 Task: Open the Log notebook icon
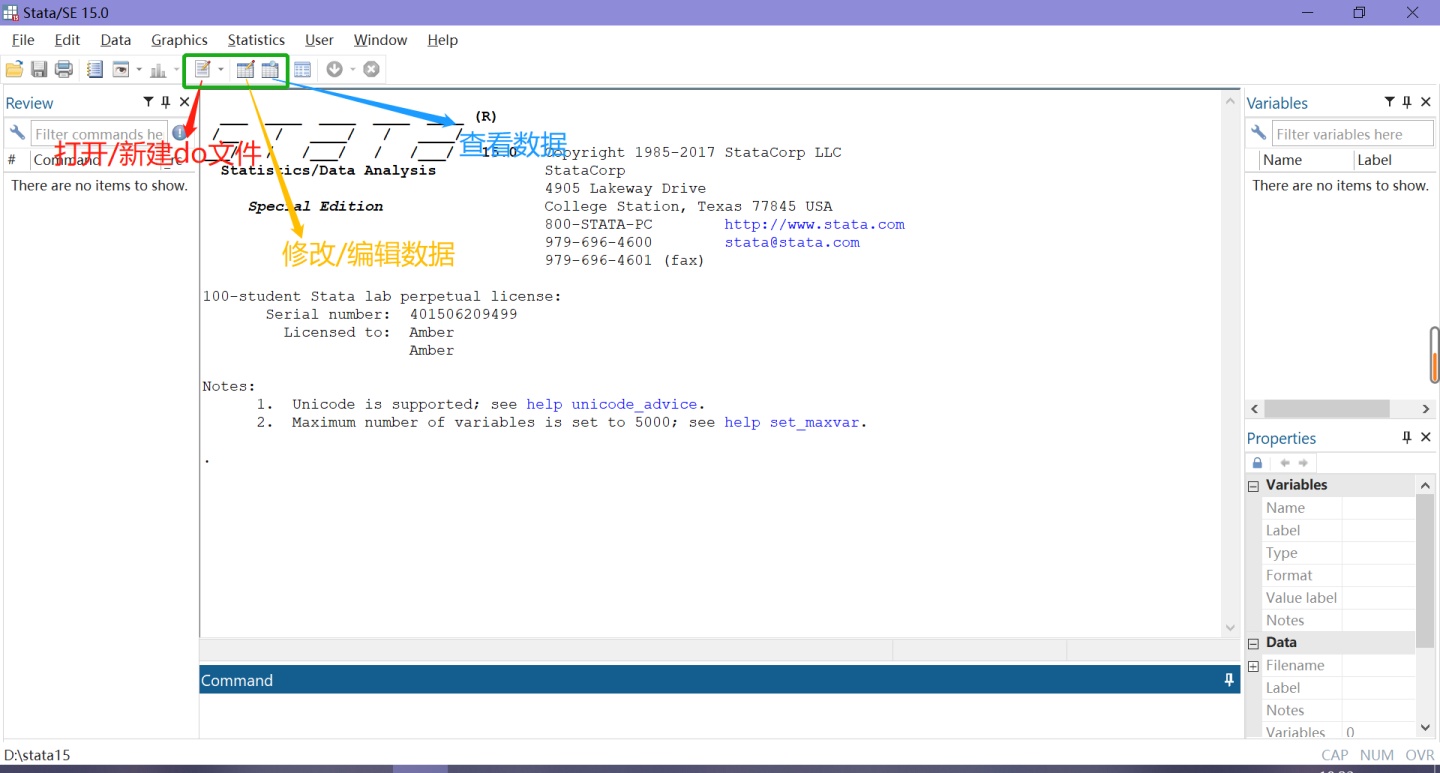(x=95, y=69)
